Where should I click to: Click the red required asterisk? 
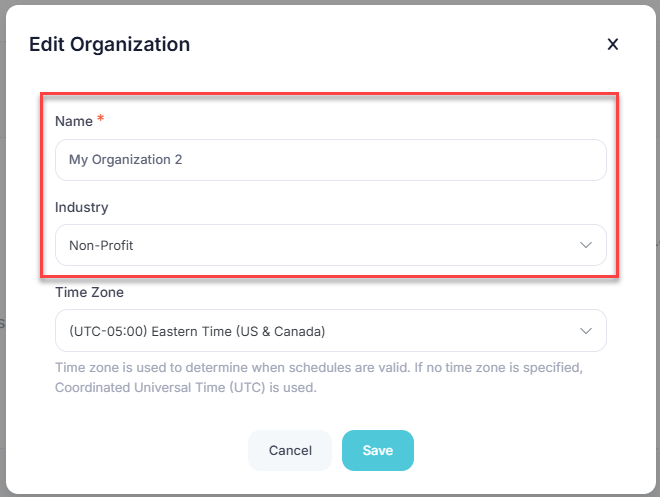click(101, 120)
